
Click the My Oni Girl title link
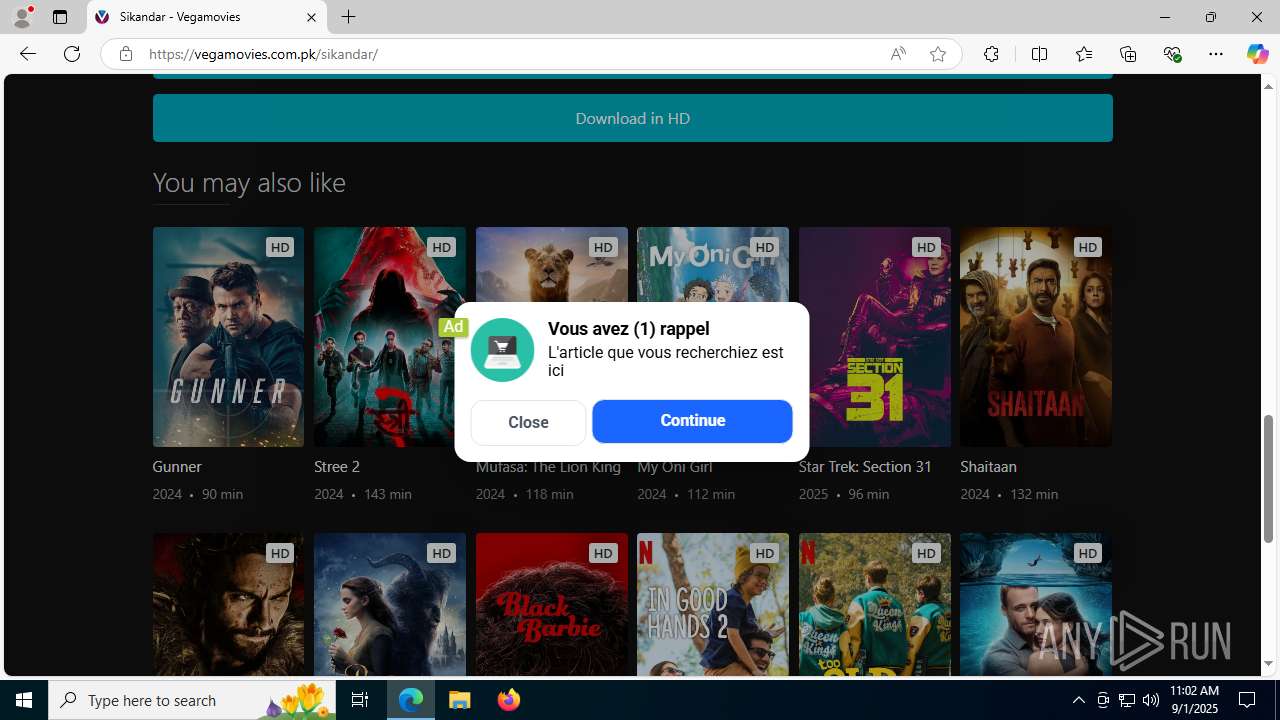pos(675,468)
